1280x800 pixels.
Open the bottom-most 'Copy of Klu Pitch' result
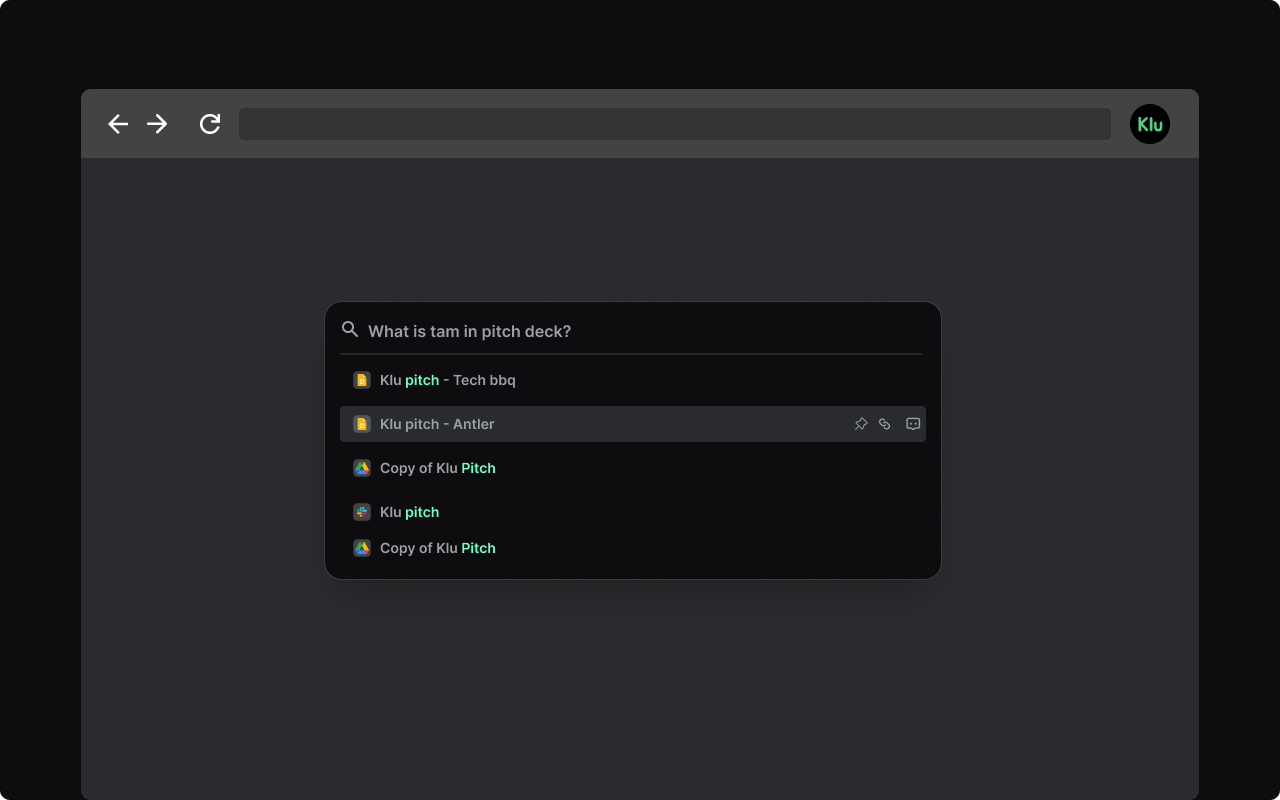pyautogui.click(x=438, y=548)
